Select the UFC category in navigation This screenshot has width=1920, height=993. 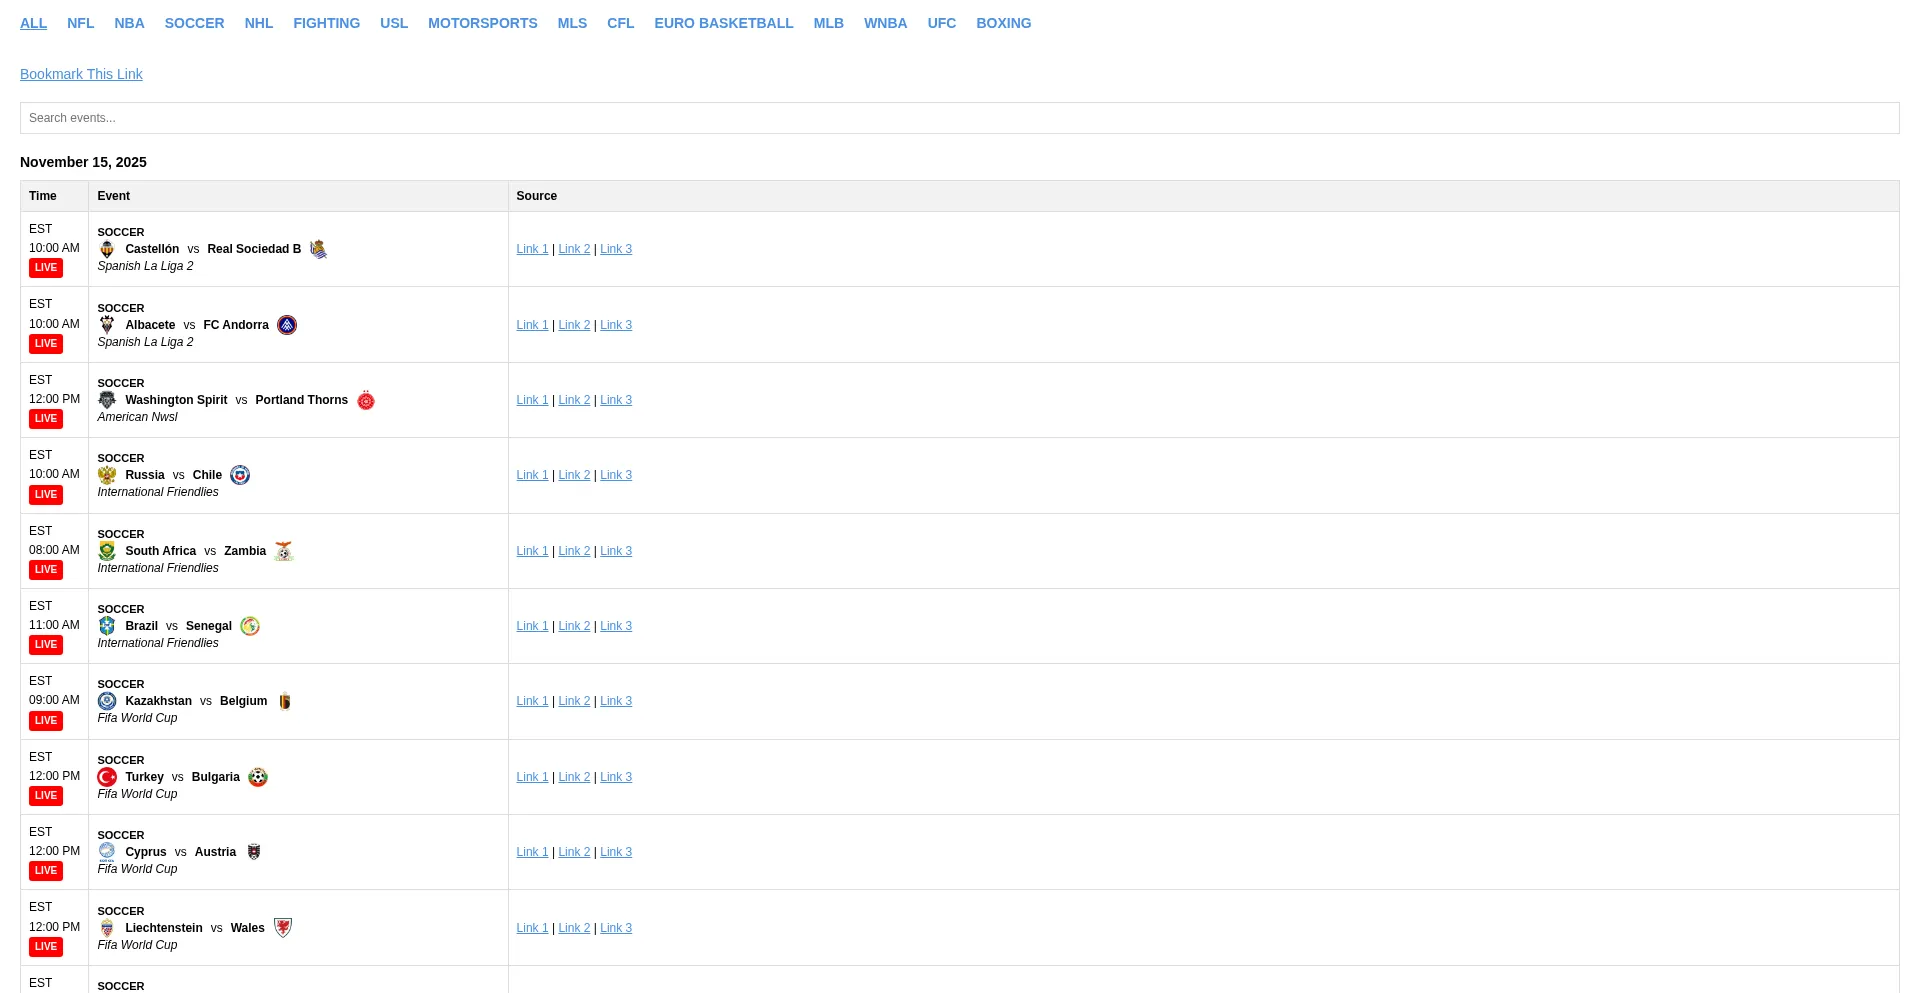click(941, 23)
